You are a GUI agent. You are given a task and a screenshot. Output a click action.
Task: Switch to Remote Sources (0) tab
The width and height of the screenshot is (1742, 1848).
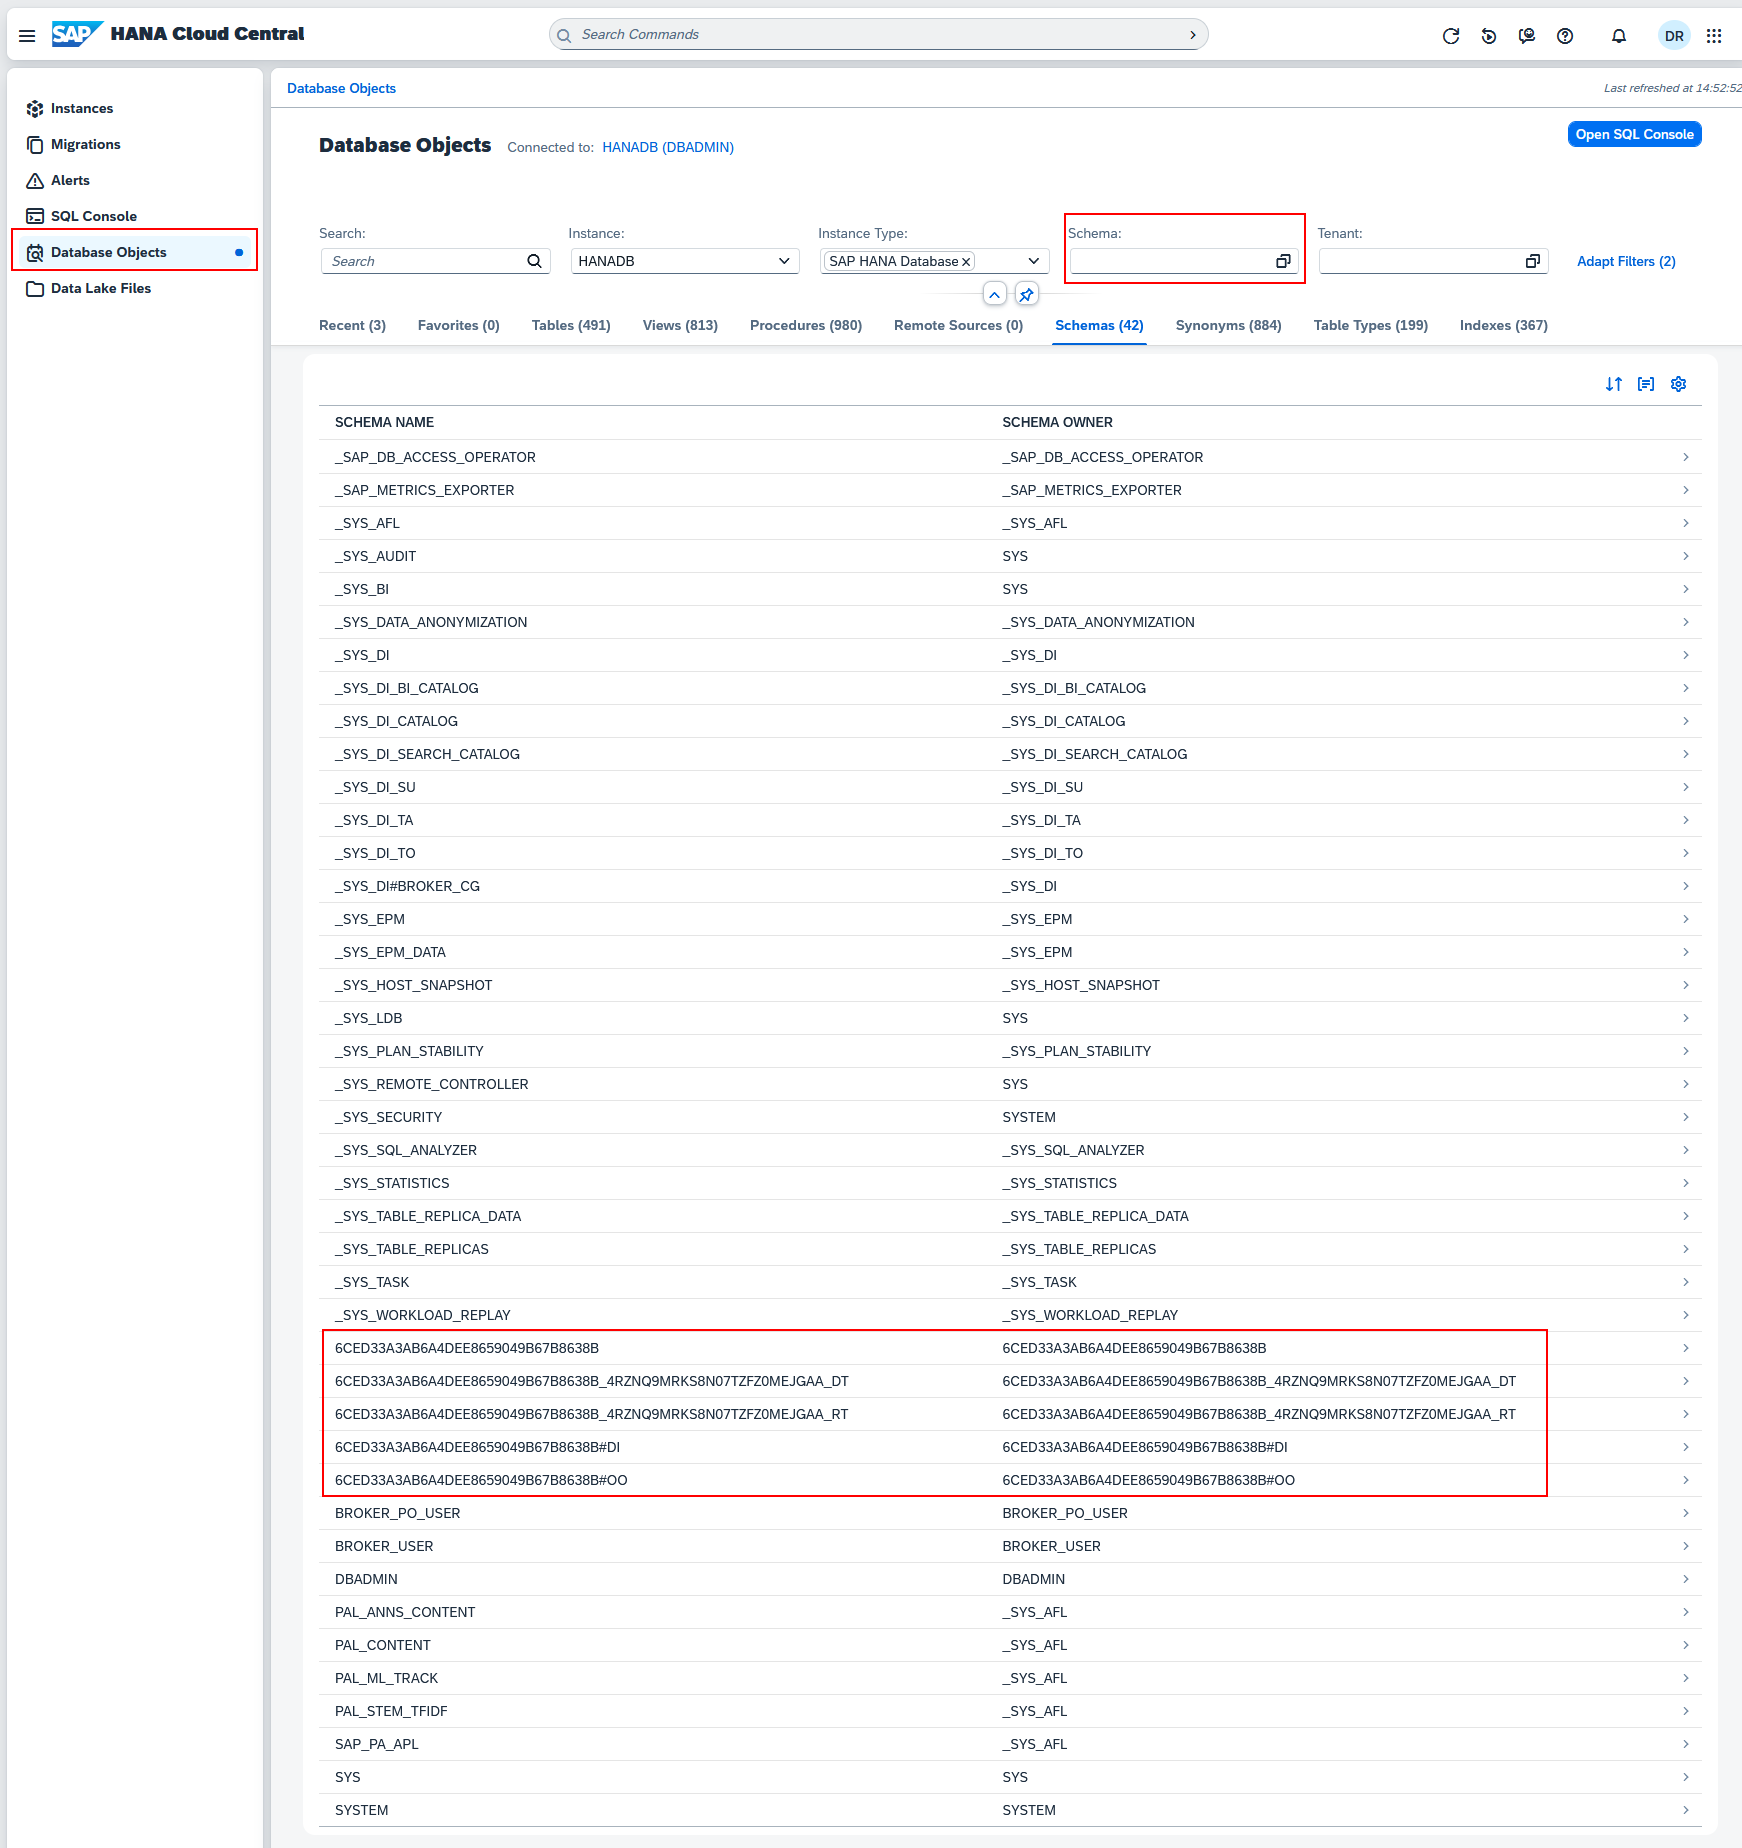pos(958,325)
